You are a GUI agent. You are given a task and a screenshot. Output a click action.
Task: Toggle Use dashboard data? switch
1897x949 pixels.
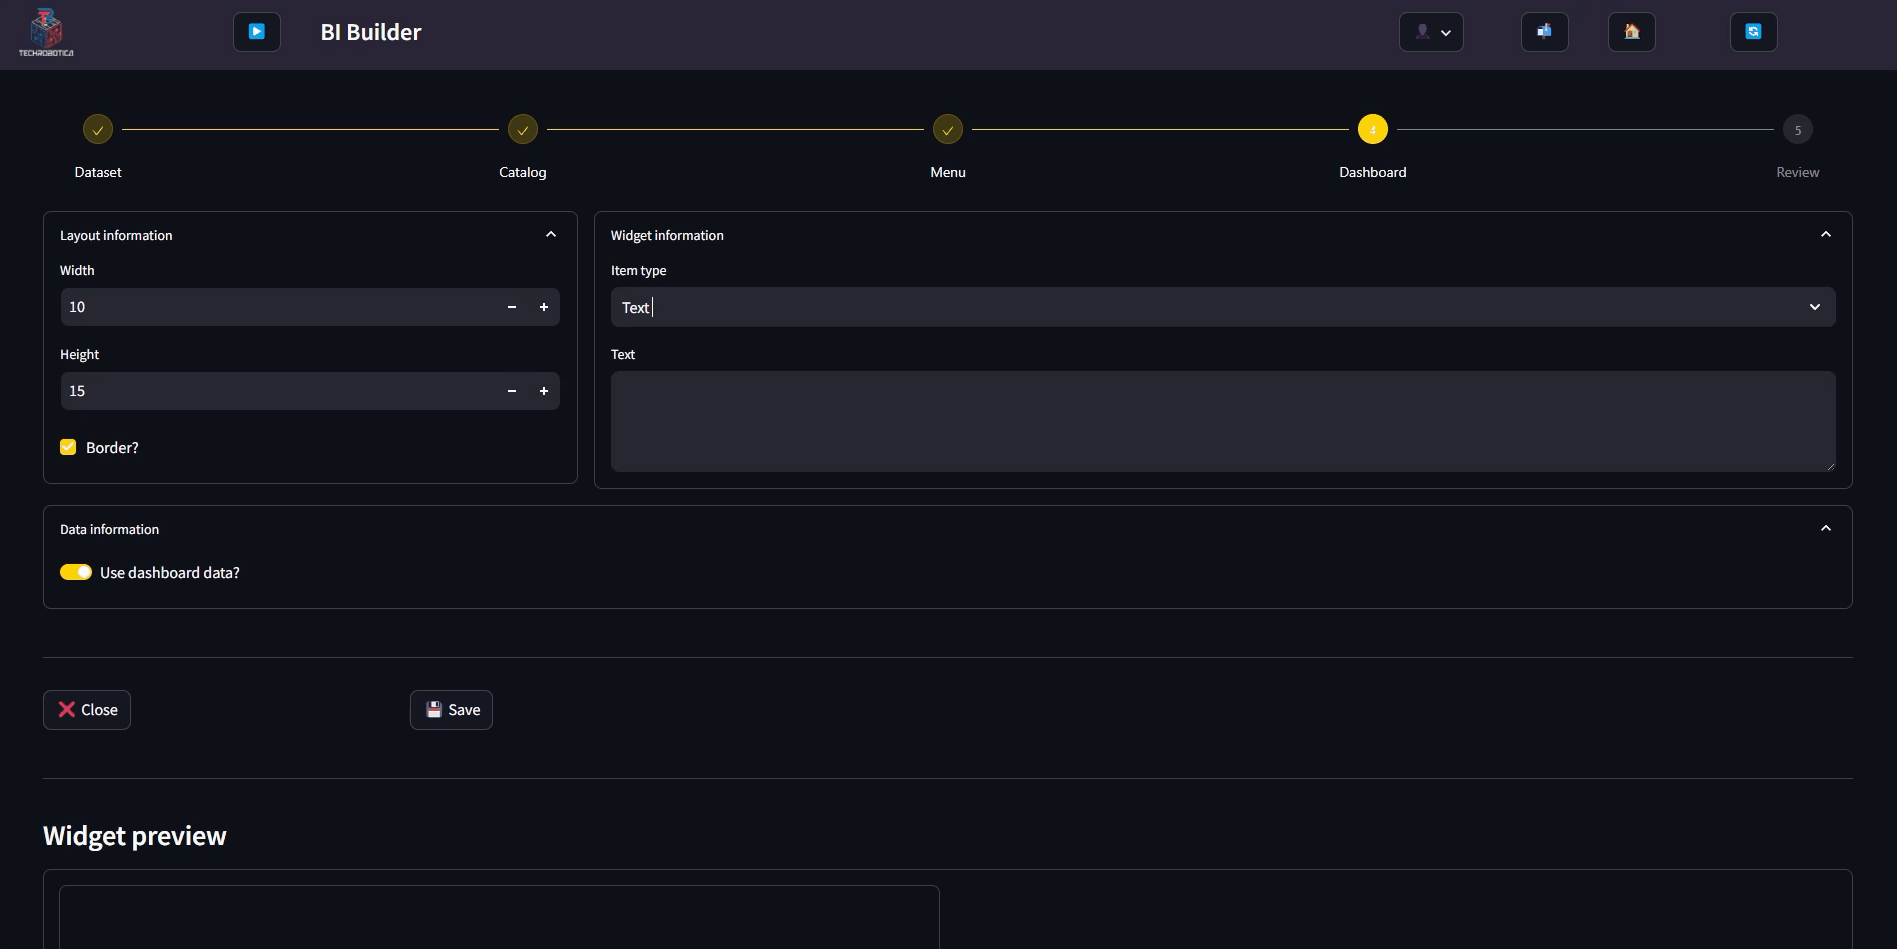pos(76,572)
